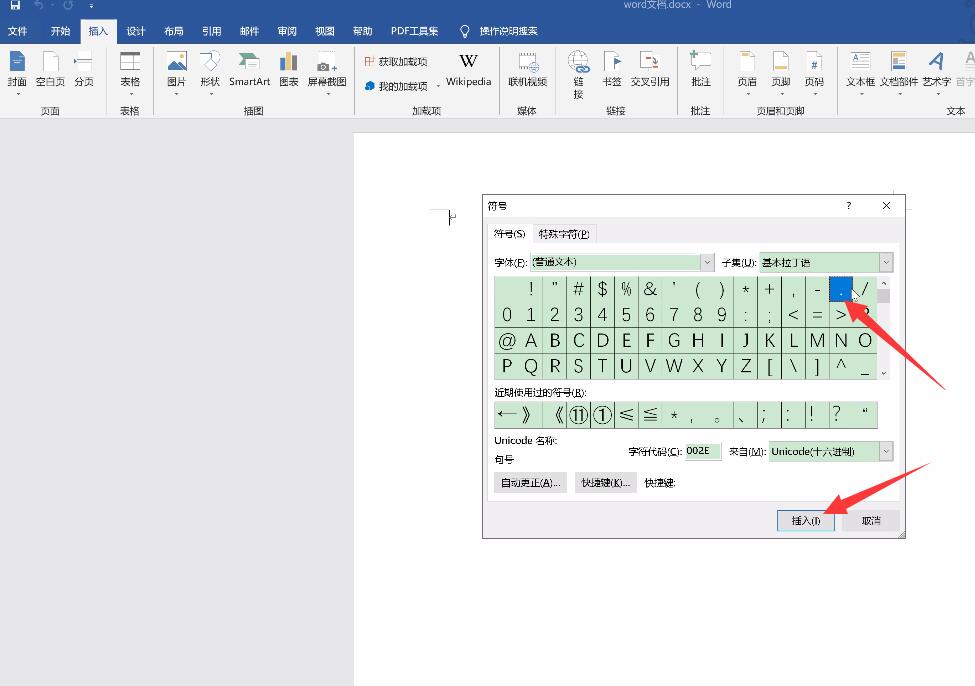Click Get Add-ins (获取加载项)
The width and height of the screenshot is (975, 686).
(396, 62)
